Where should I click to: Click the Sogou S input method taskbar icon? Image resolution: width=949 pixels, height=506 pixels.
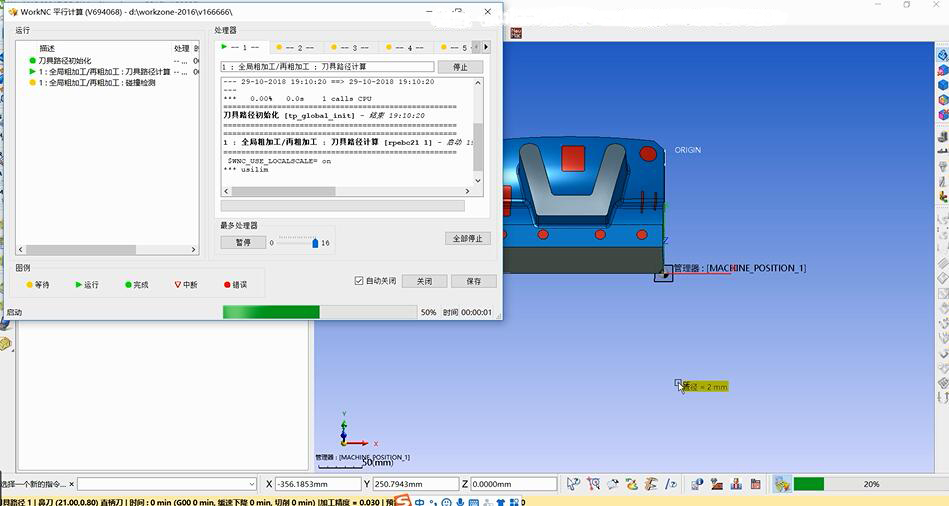tap(403, 500)
